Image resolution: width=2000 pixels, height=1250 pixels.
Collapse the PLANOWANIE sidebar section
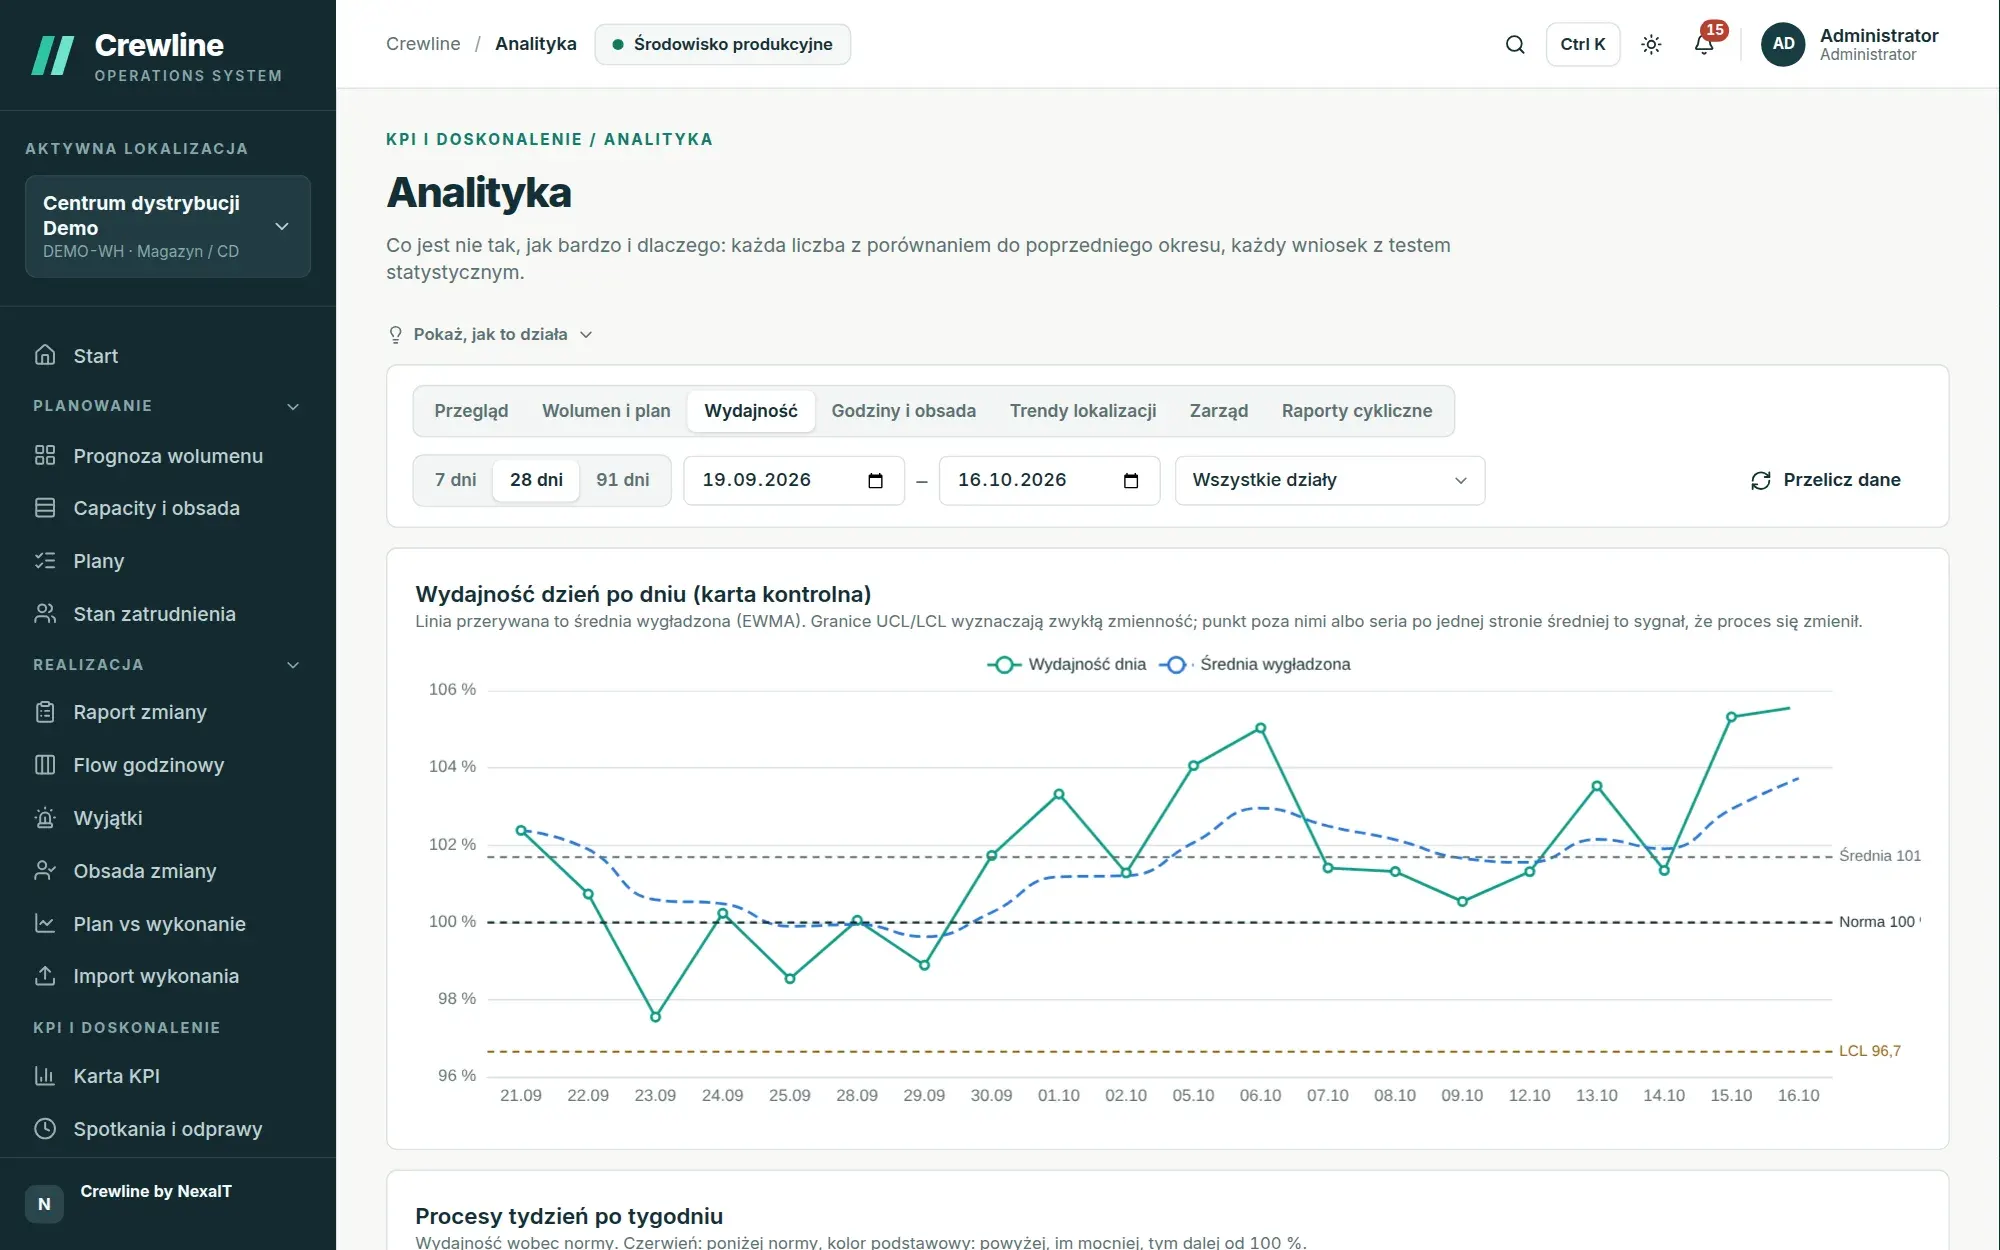pos(168,406)
